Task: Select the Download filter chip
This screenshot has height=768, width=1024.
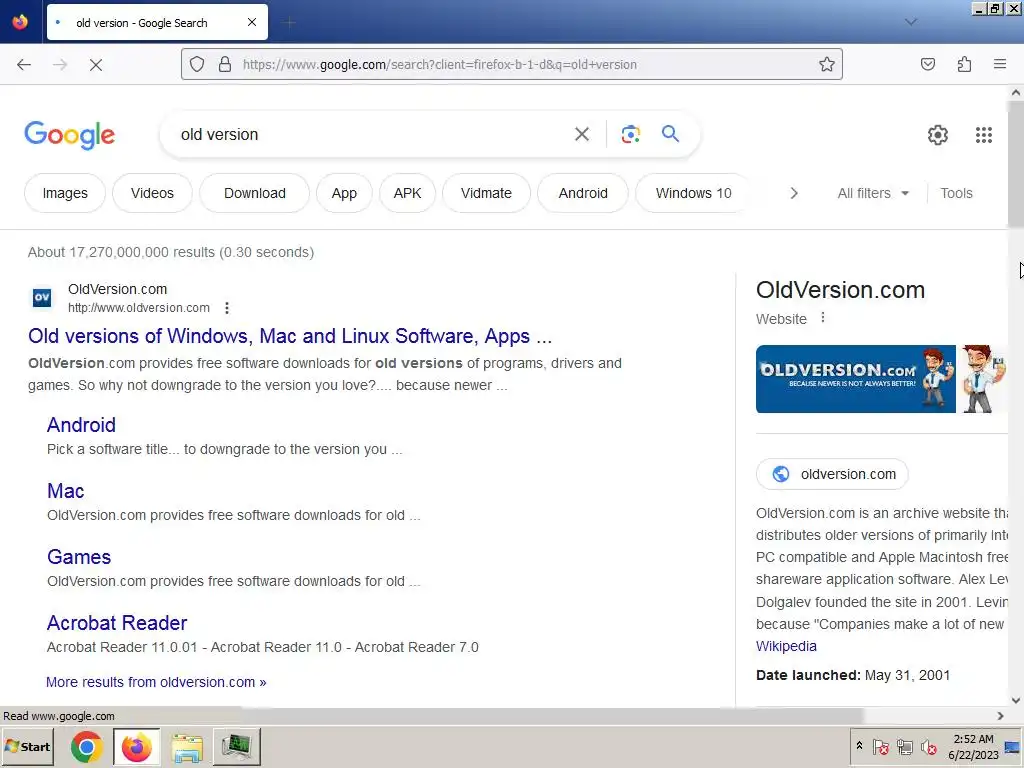Action: point(255,193)
